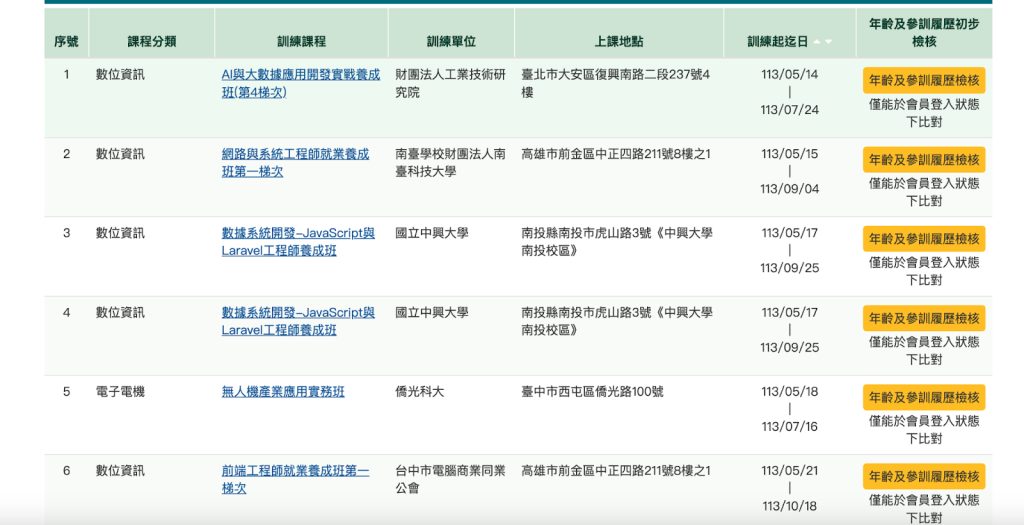
Task: Click the ascending sort arrow beside 訓練起迄日
Action: pos(817,42)
